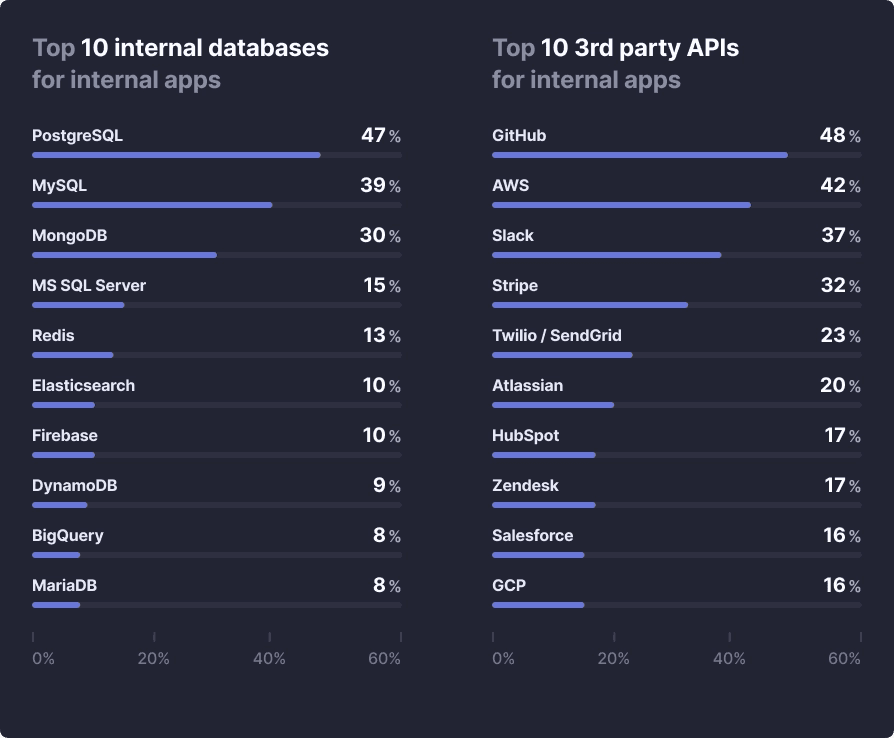This screenshot has width=894, height=738.
Task: Select the Slack label
Action: click(x=513, y=236)
